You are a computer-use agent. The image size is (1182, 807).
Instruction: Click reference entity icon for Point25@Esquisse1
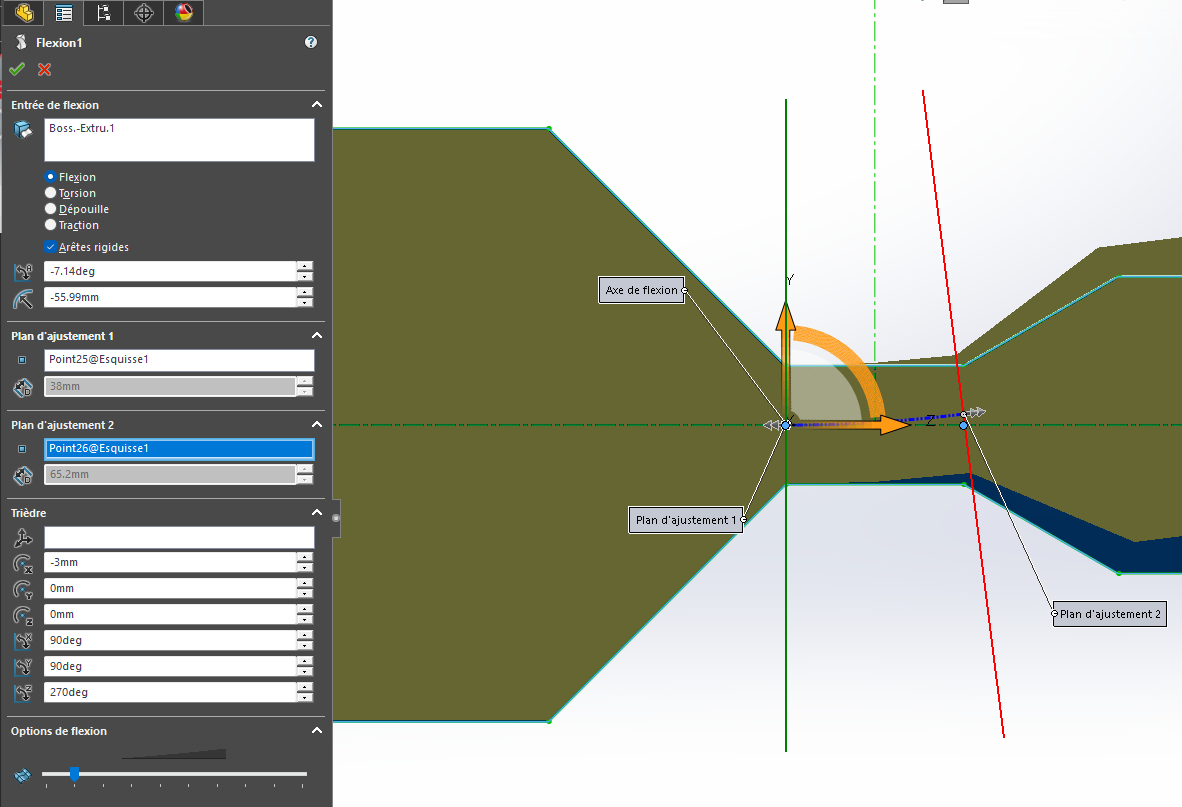[22, 360]
